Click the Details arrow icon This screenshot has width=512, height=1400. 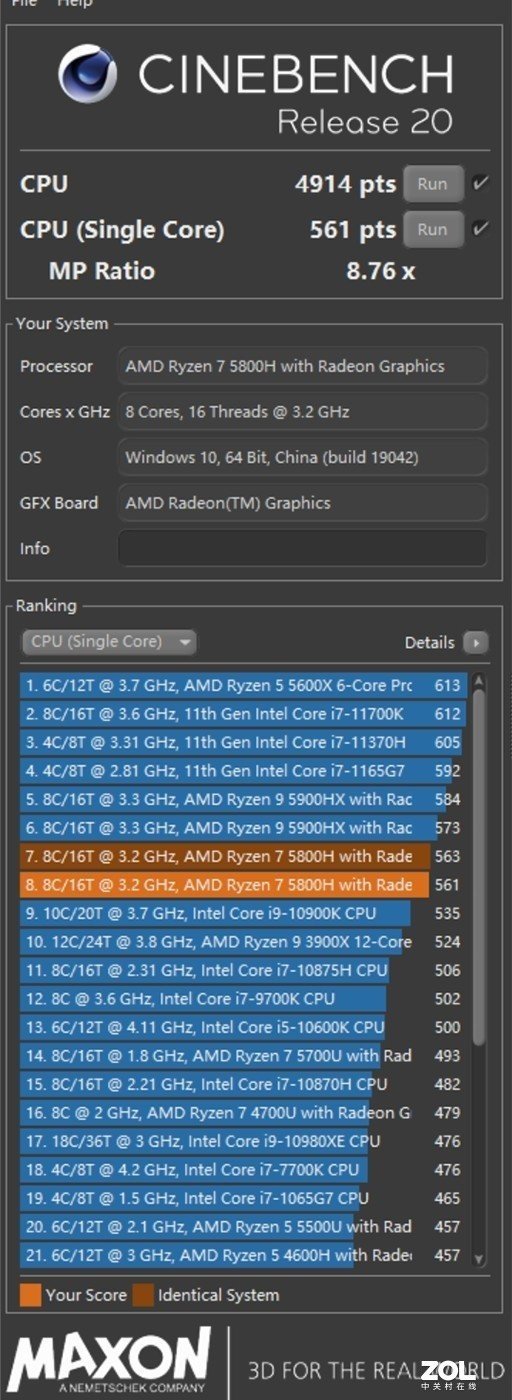click(x=476, y=643)
